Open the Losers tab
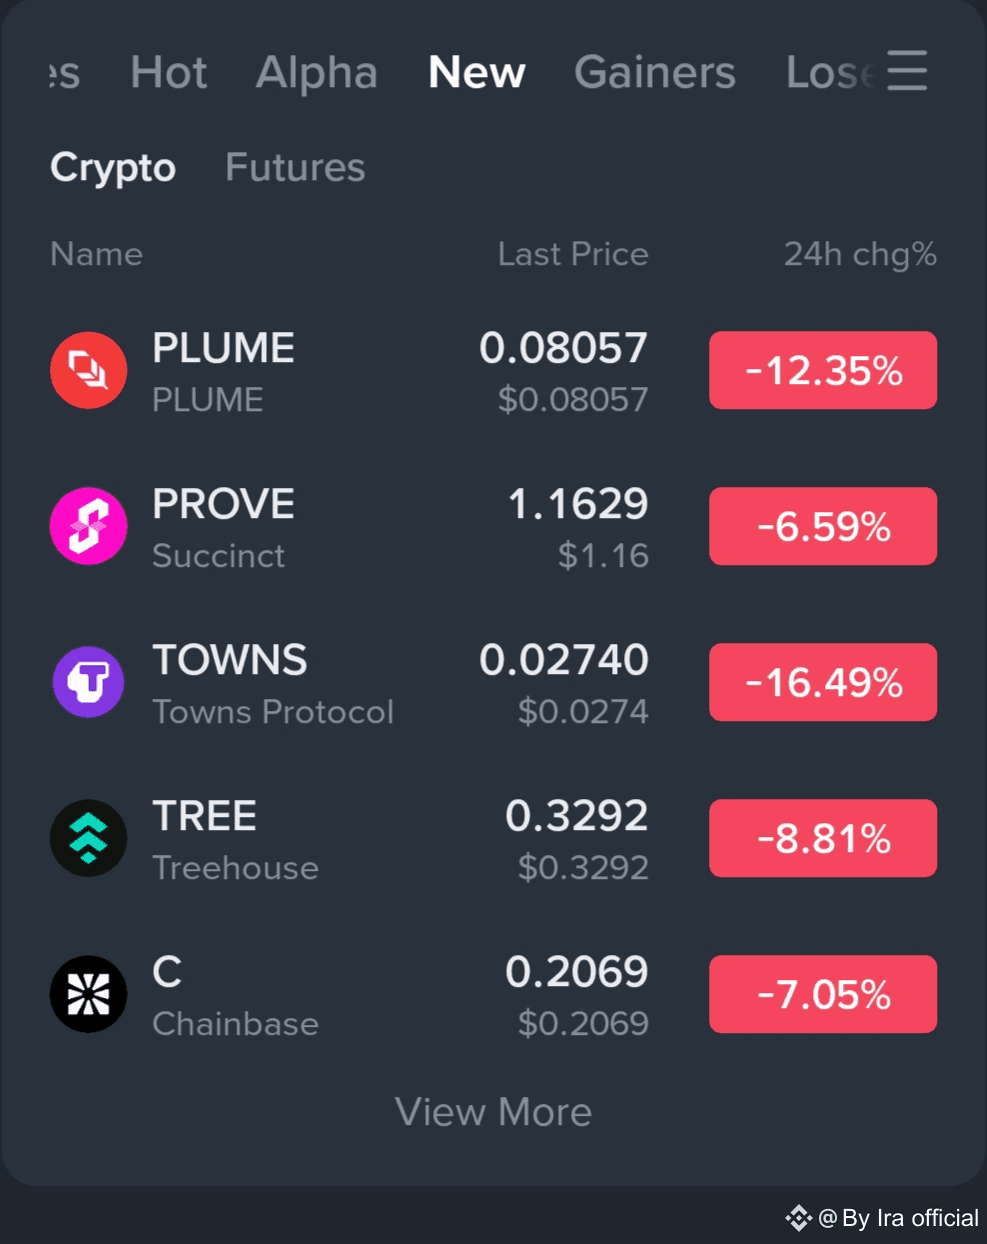Screen dimensions: 987x1244 [x=831, y=72]
